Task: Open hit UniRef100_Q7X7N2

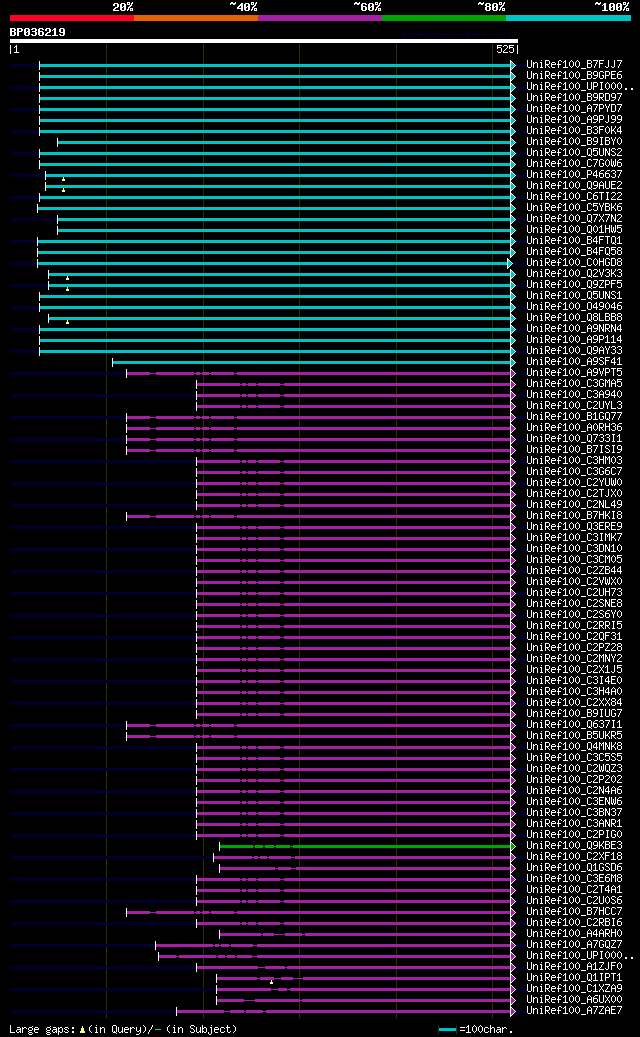Action: [574, 219]
